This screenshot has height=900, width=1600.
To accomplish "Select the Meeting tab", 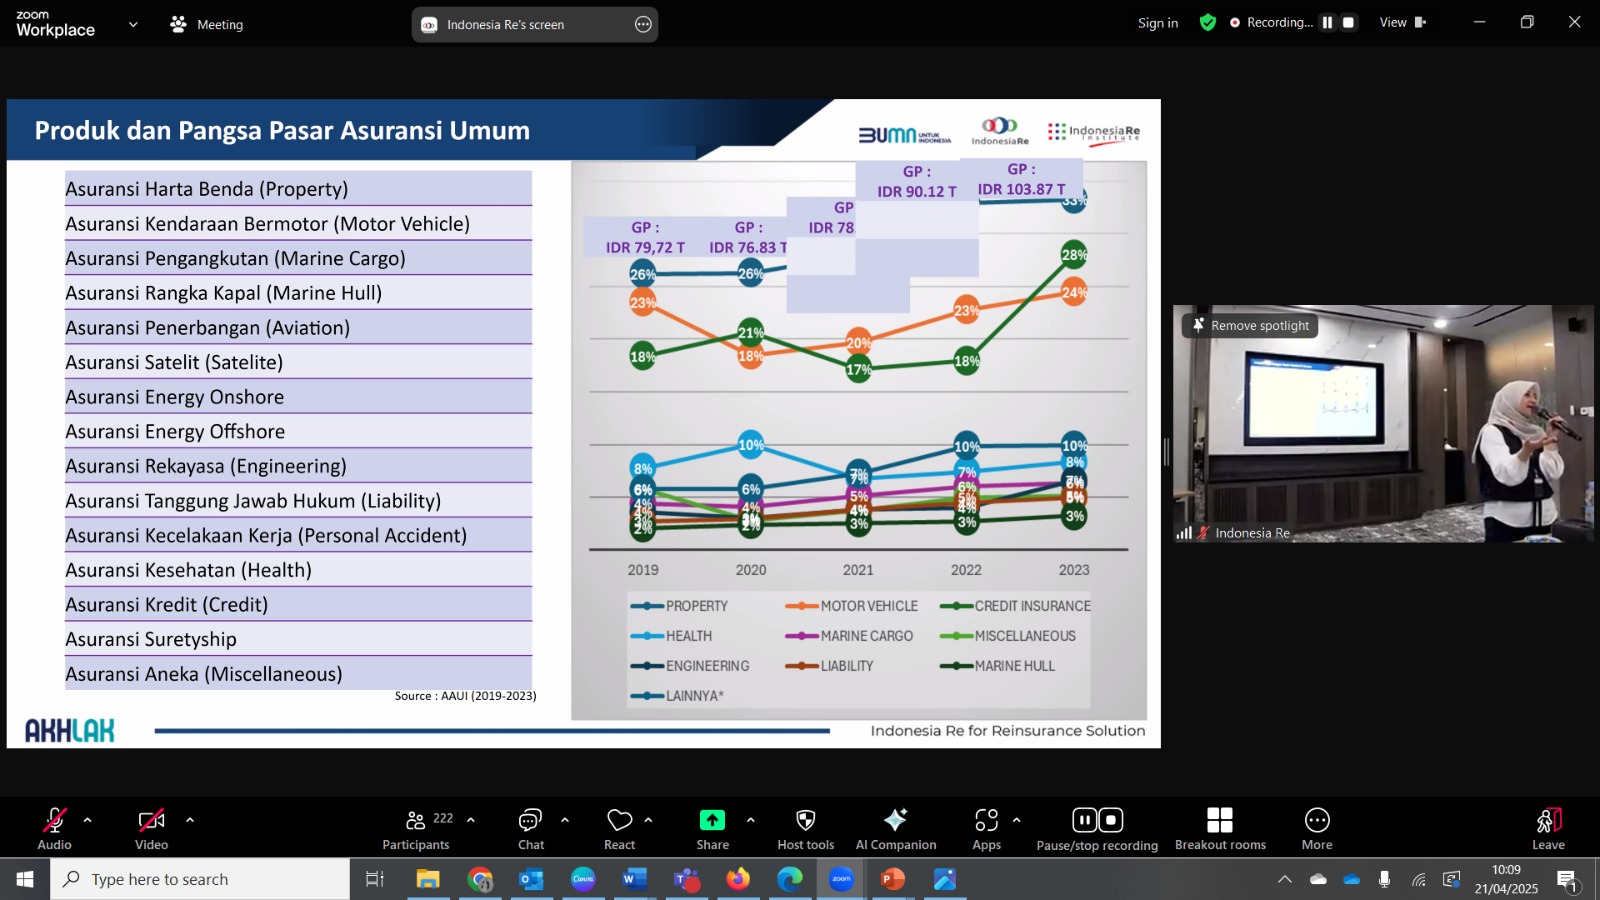I will coord(207,25).
